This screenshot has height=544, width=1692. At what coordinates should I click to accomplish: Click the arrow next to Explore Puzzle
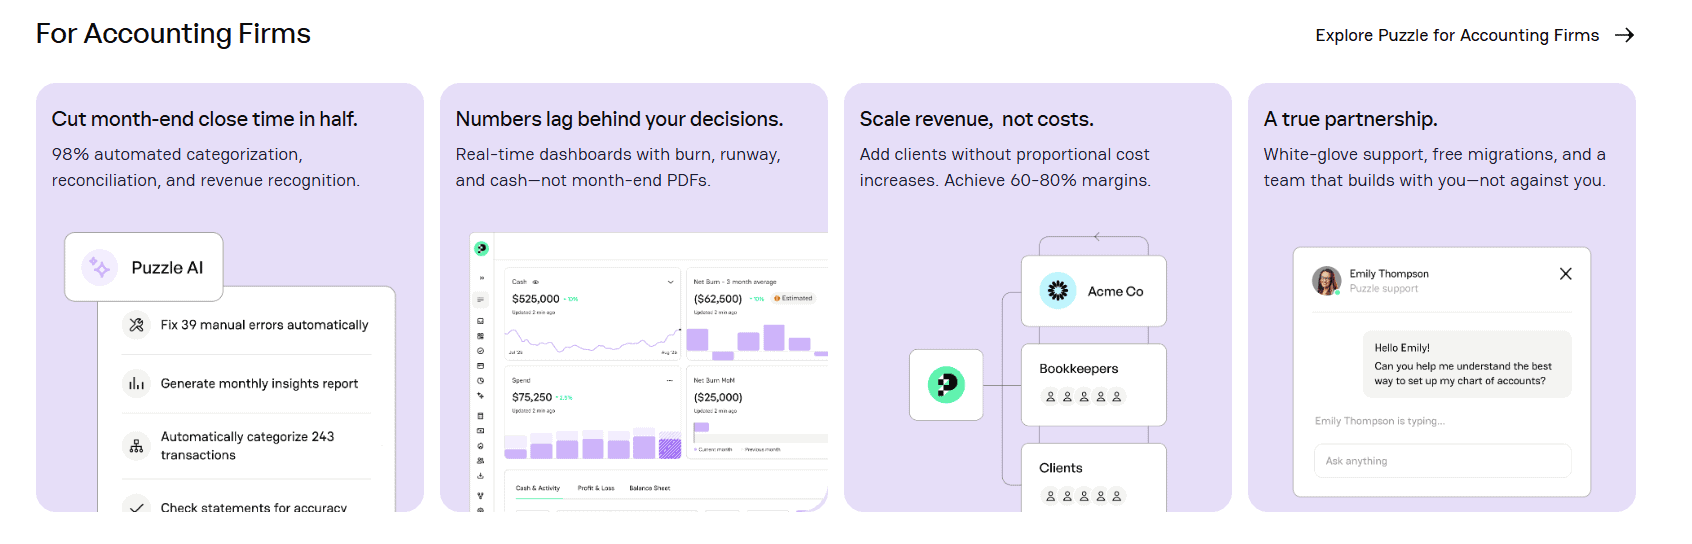tap(1625, 35)
